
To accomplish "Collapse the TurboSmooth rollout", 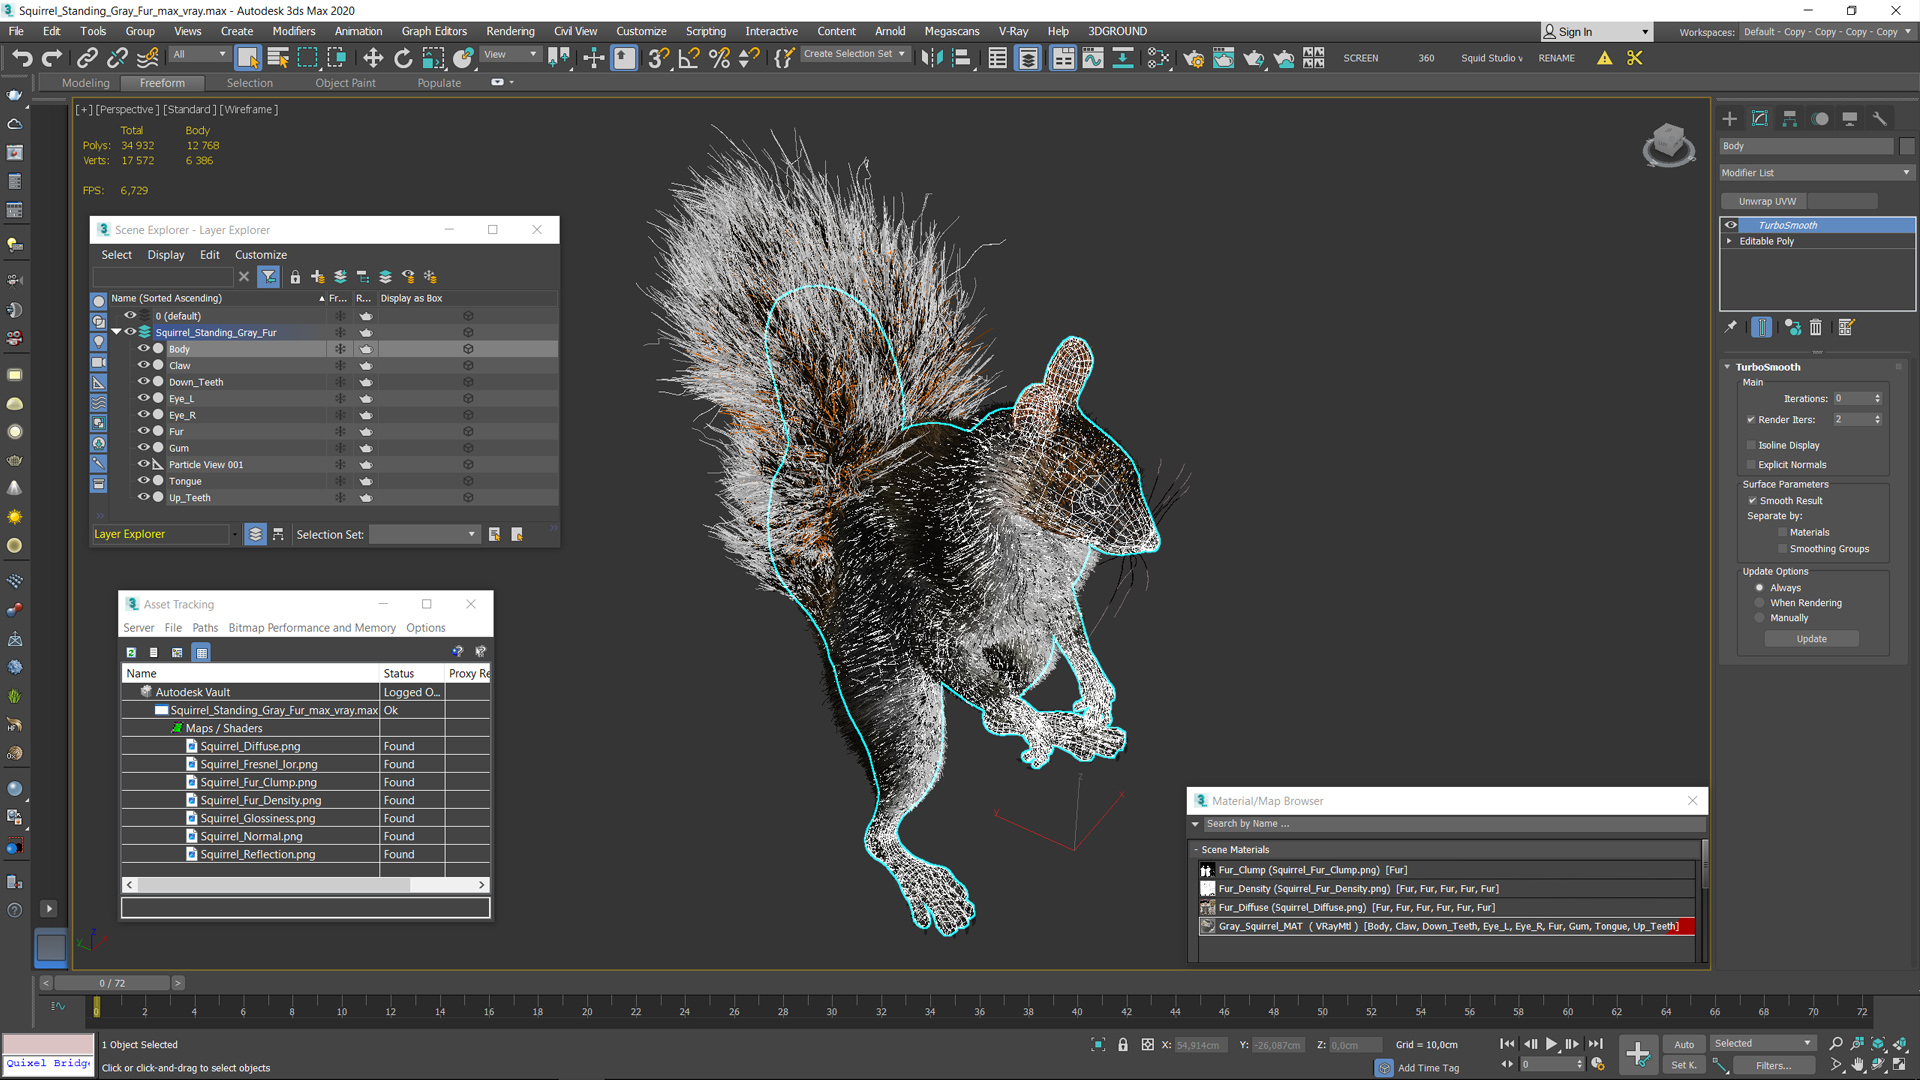I will (x=1727, y=367).
